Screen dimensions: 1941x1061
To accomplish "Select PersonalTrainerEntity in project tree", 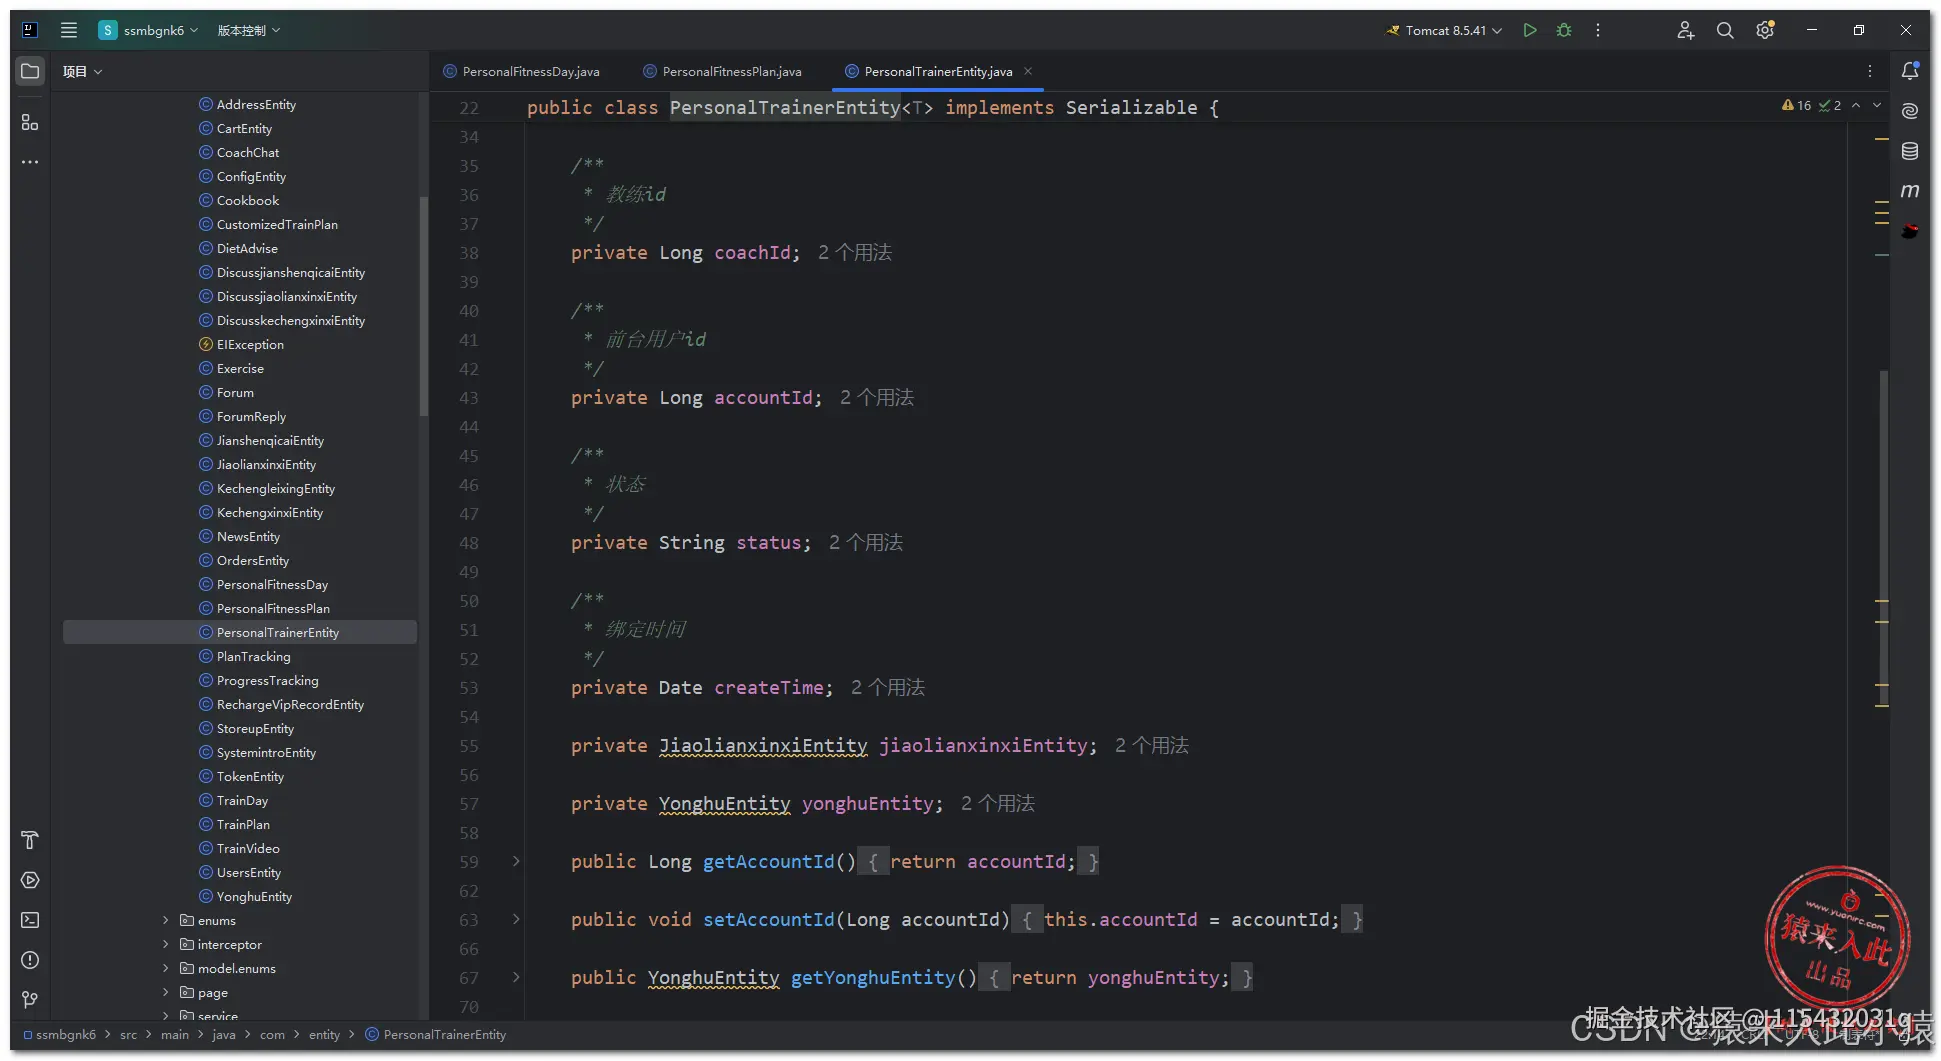I will (240, 632).
